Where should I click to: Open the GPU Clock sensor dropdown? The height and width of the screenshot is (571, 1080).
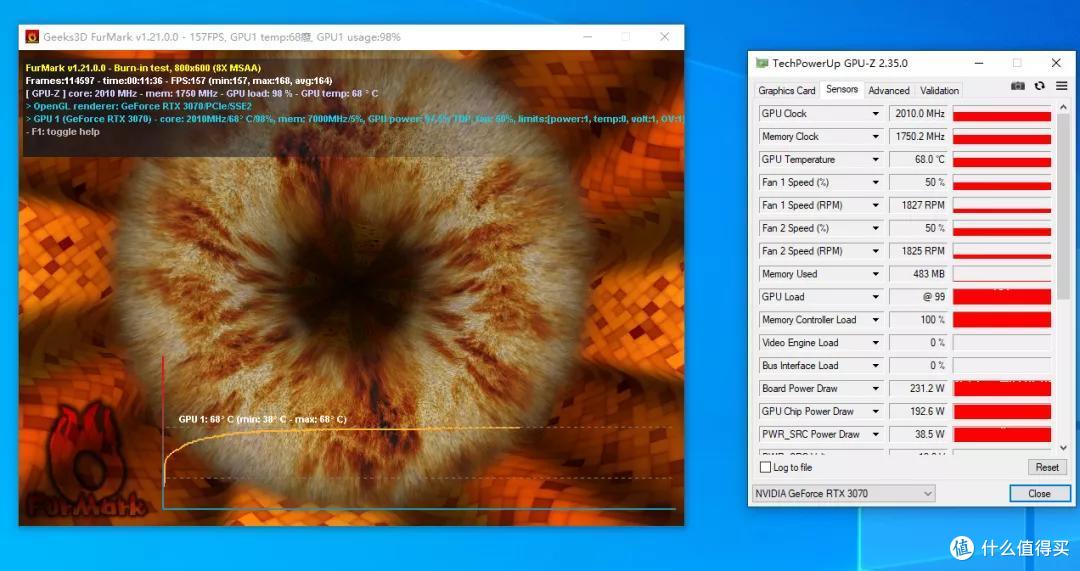coord(875,114)
